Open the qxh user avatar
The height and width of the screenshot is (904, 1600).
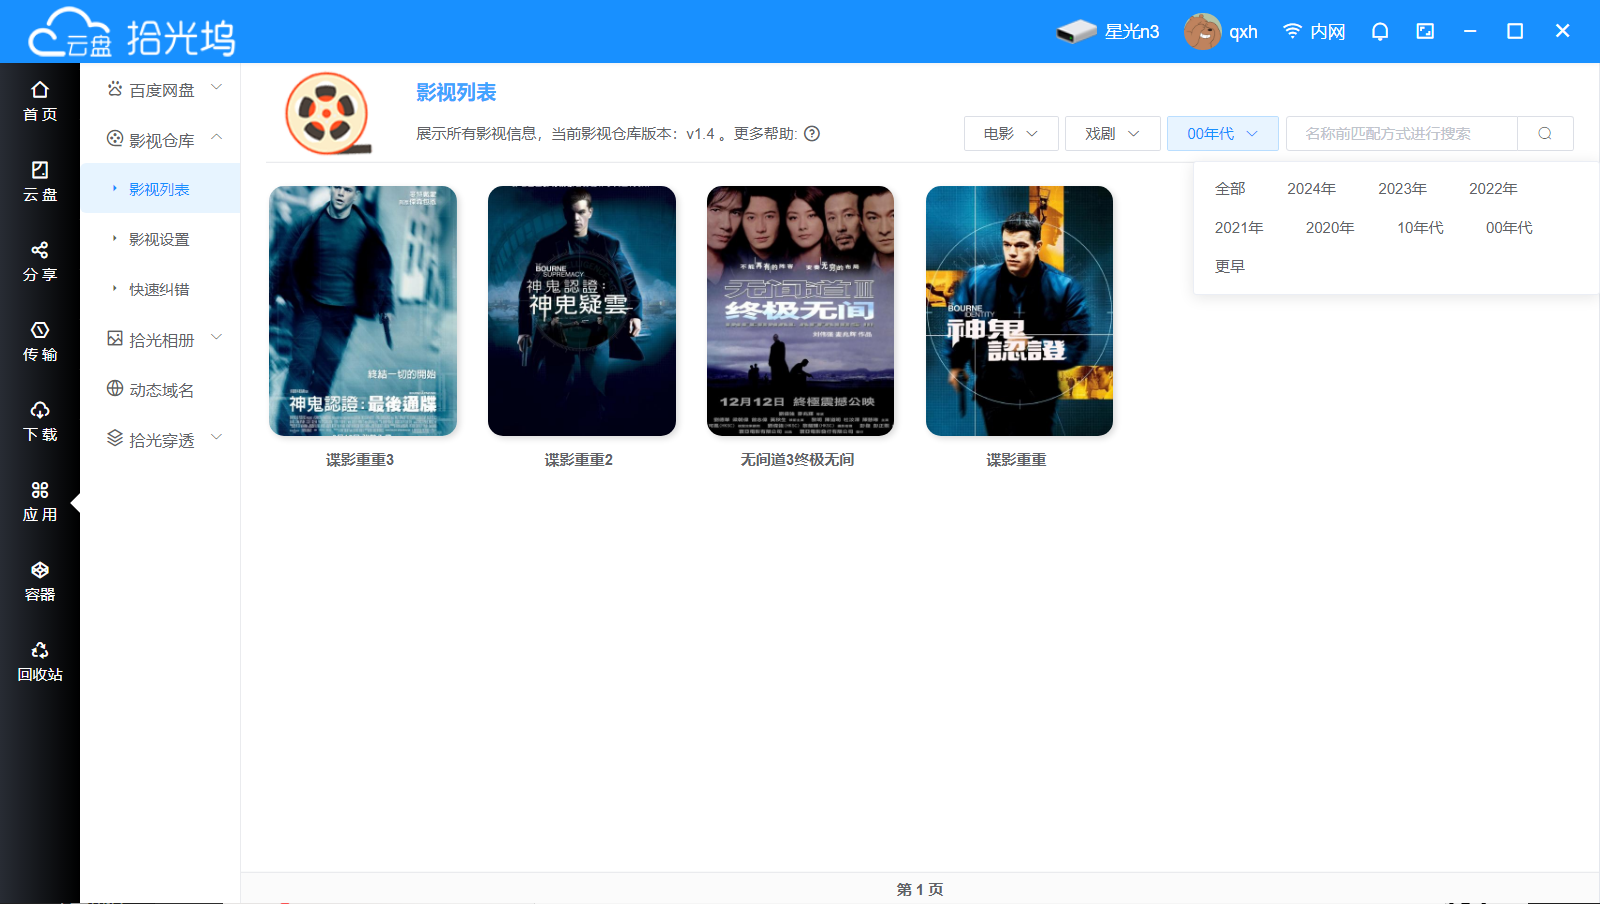tap(1202, 32)
